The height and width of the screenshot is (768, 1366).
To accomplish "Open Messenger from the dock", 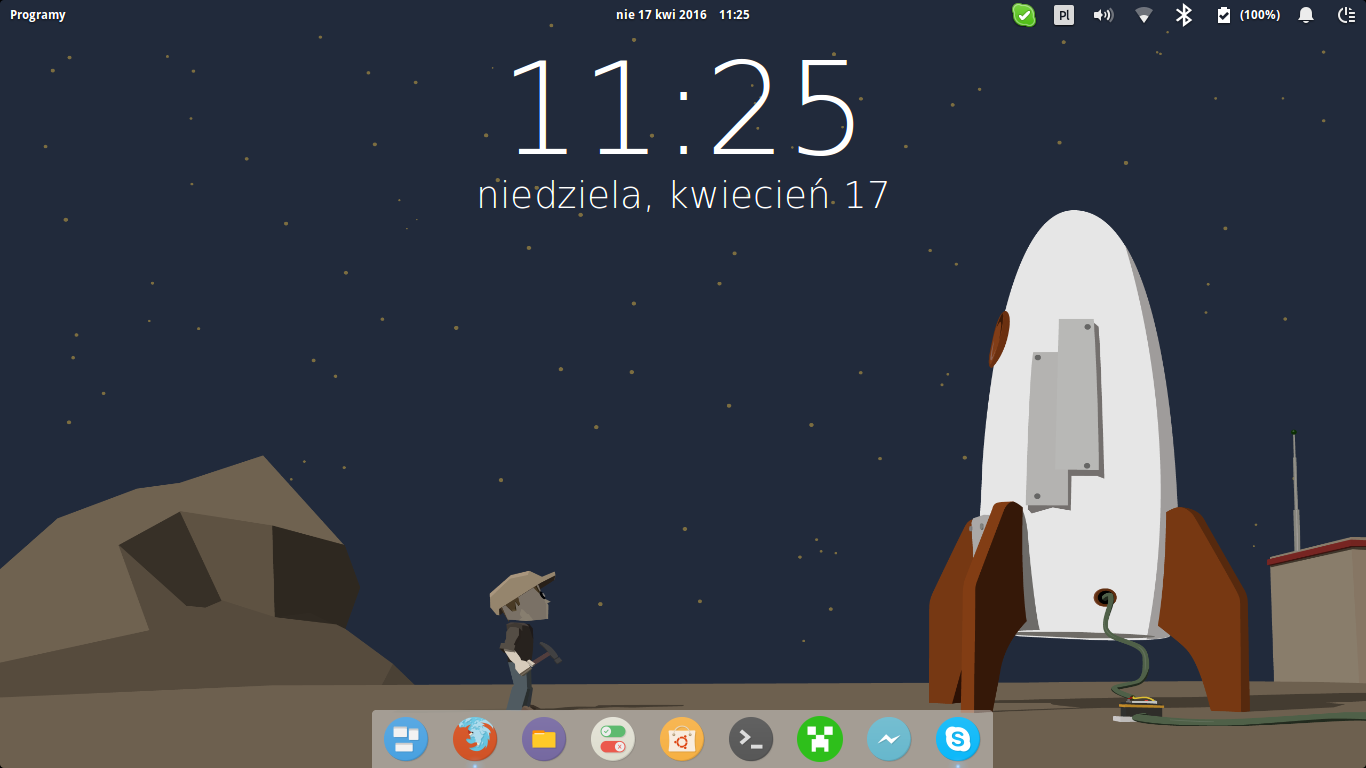I will 889,740.
